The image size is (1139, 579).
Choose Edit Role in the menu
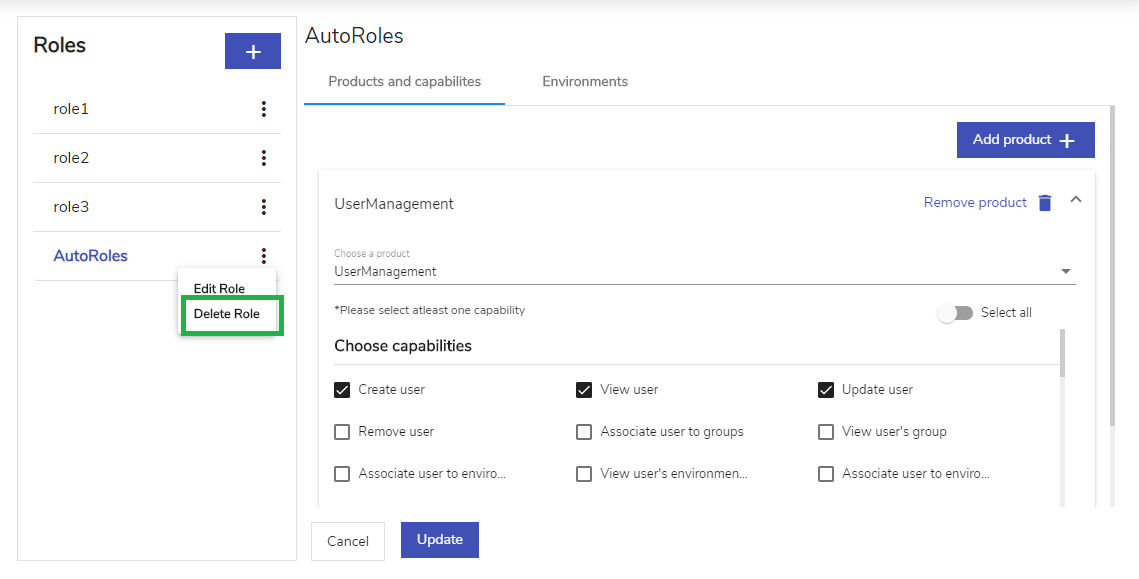pos(219,288)
